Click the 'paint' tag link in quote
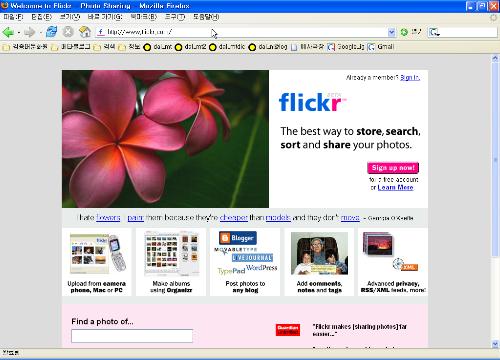The height and width of the screenshot is (360, 500). 135,218
